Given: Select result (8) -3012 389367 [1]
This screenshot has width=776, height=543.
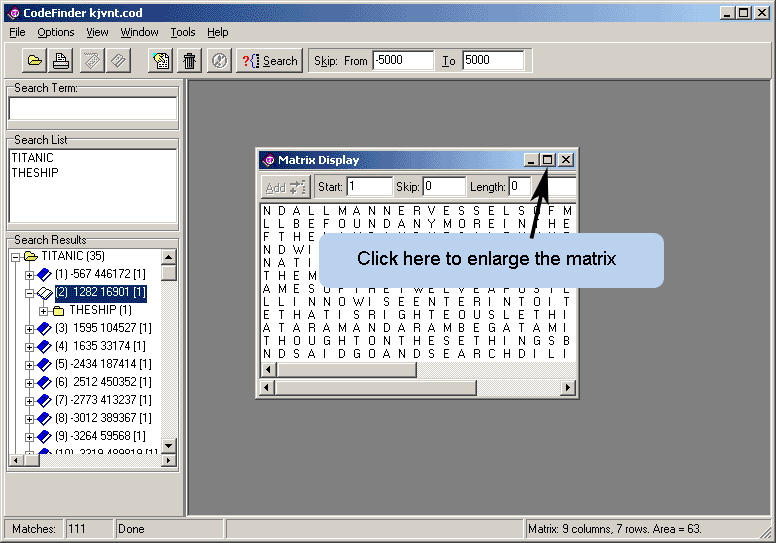Looking at the screenshot, I should [103, 418].
